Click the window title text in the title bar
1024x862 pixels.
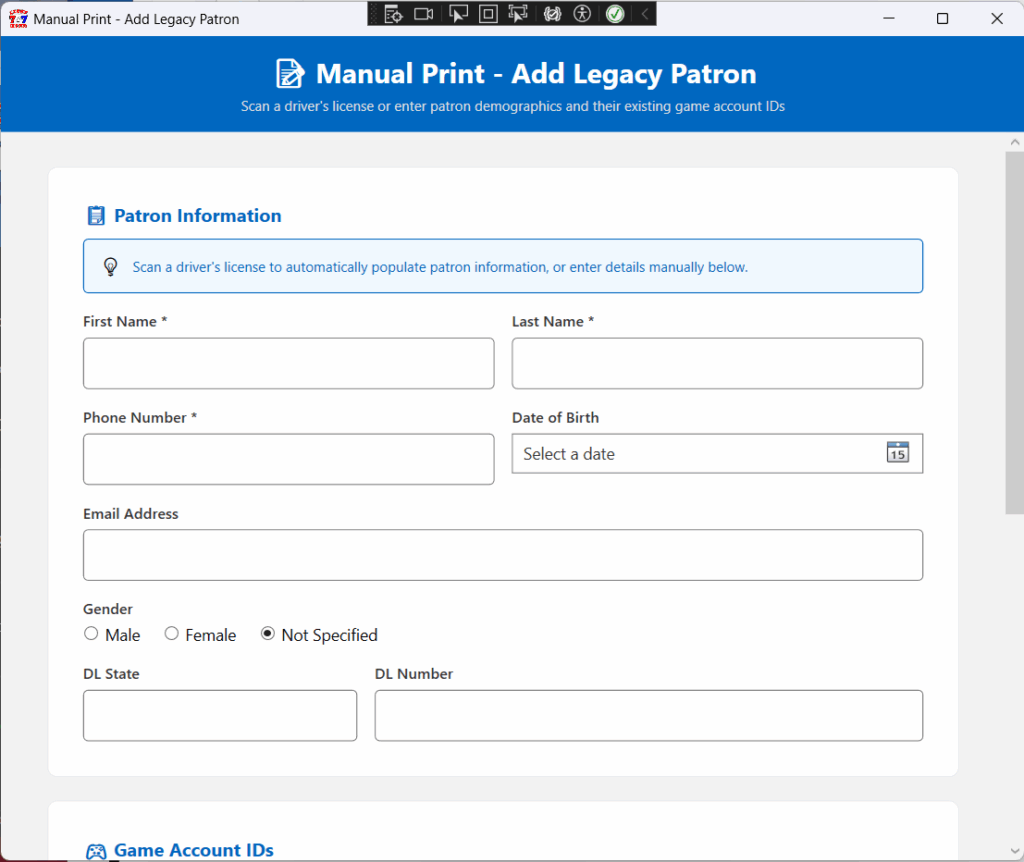tap(136, 19)
